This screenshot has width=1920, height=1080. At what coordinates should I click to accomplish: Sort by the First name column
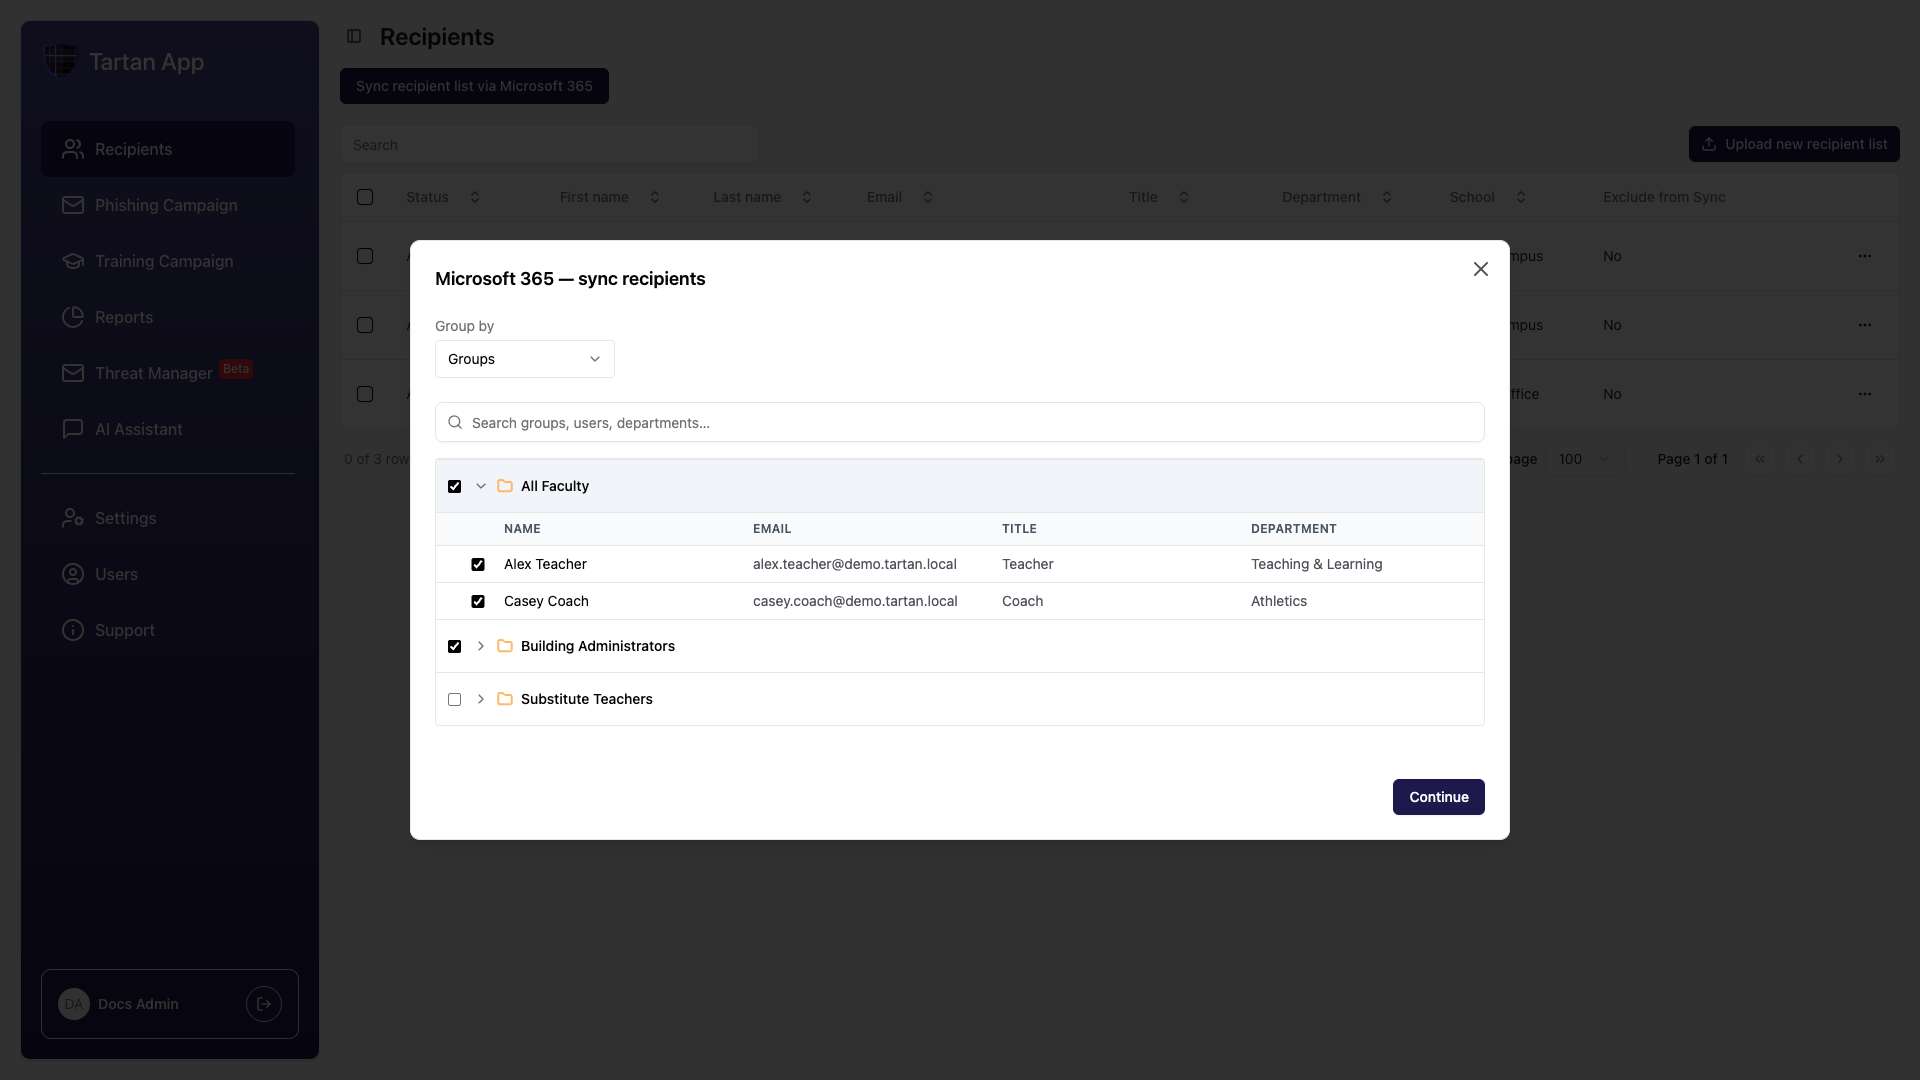tap(610, 197)
